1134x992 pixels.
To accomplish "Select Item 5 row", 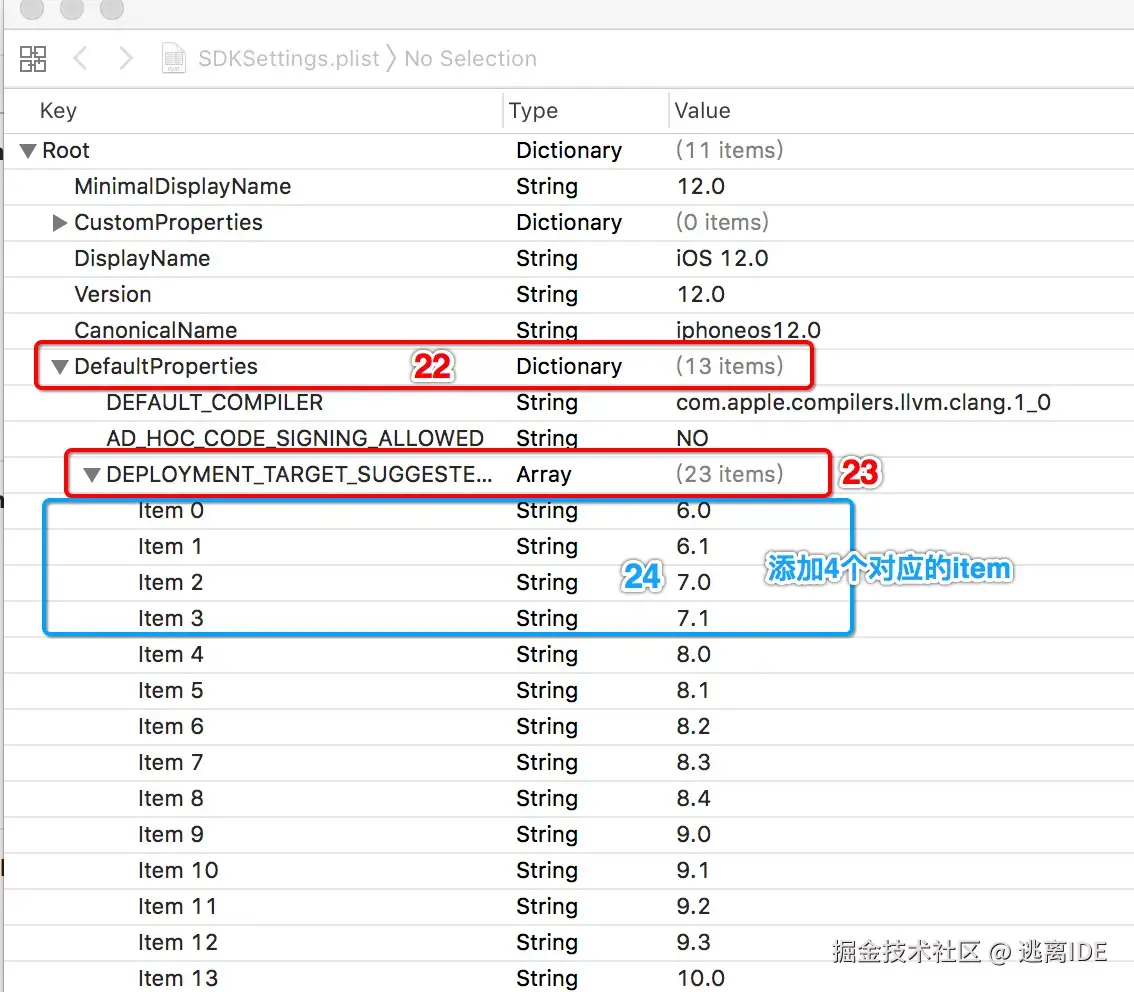I will click(x=568, y=691).
